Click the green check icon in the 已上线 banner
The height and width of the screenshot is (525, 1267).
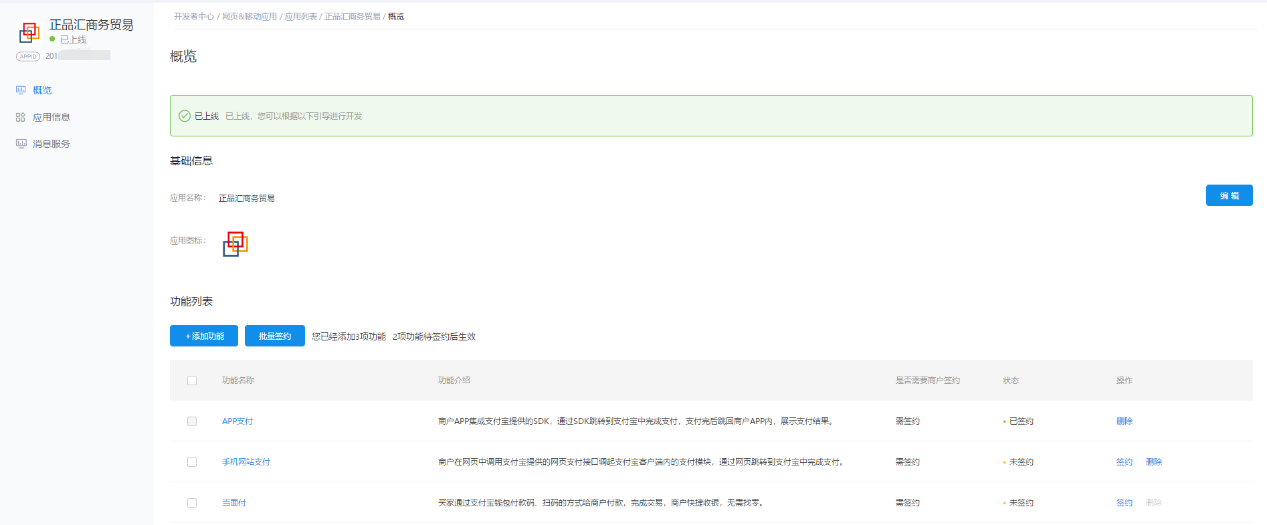pyautogui.click(x=184, y=116)
